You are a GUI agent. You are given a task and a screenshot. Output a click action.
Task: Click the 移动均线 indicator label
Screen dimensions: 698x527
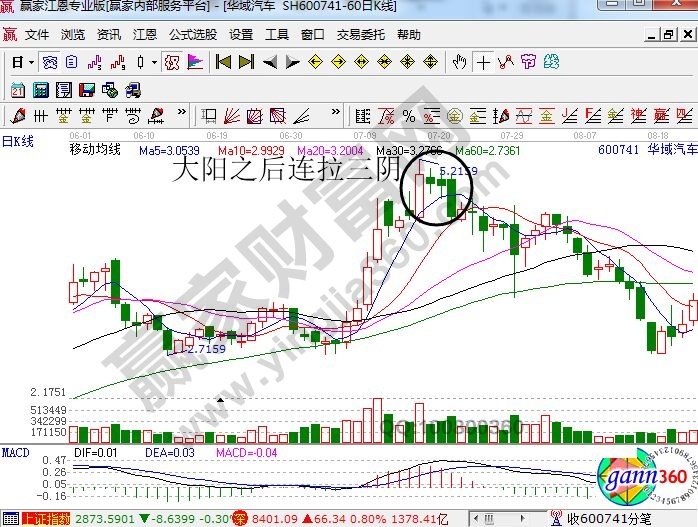[x=95, y=150]
